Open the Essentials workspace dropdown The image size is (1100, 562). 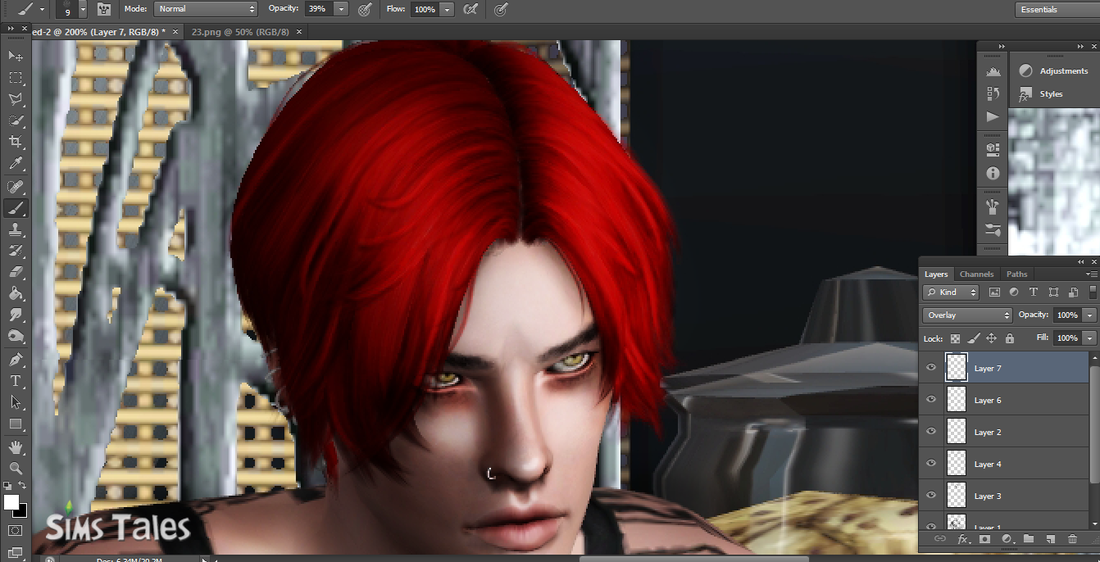point(1057,9)
